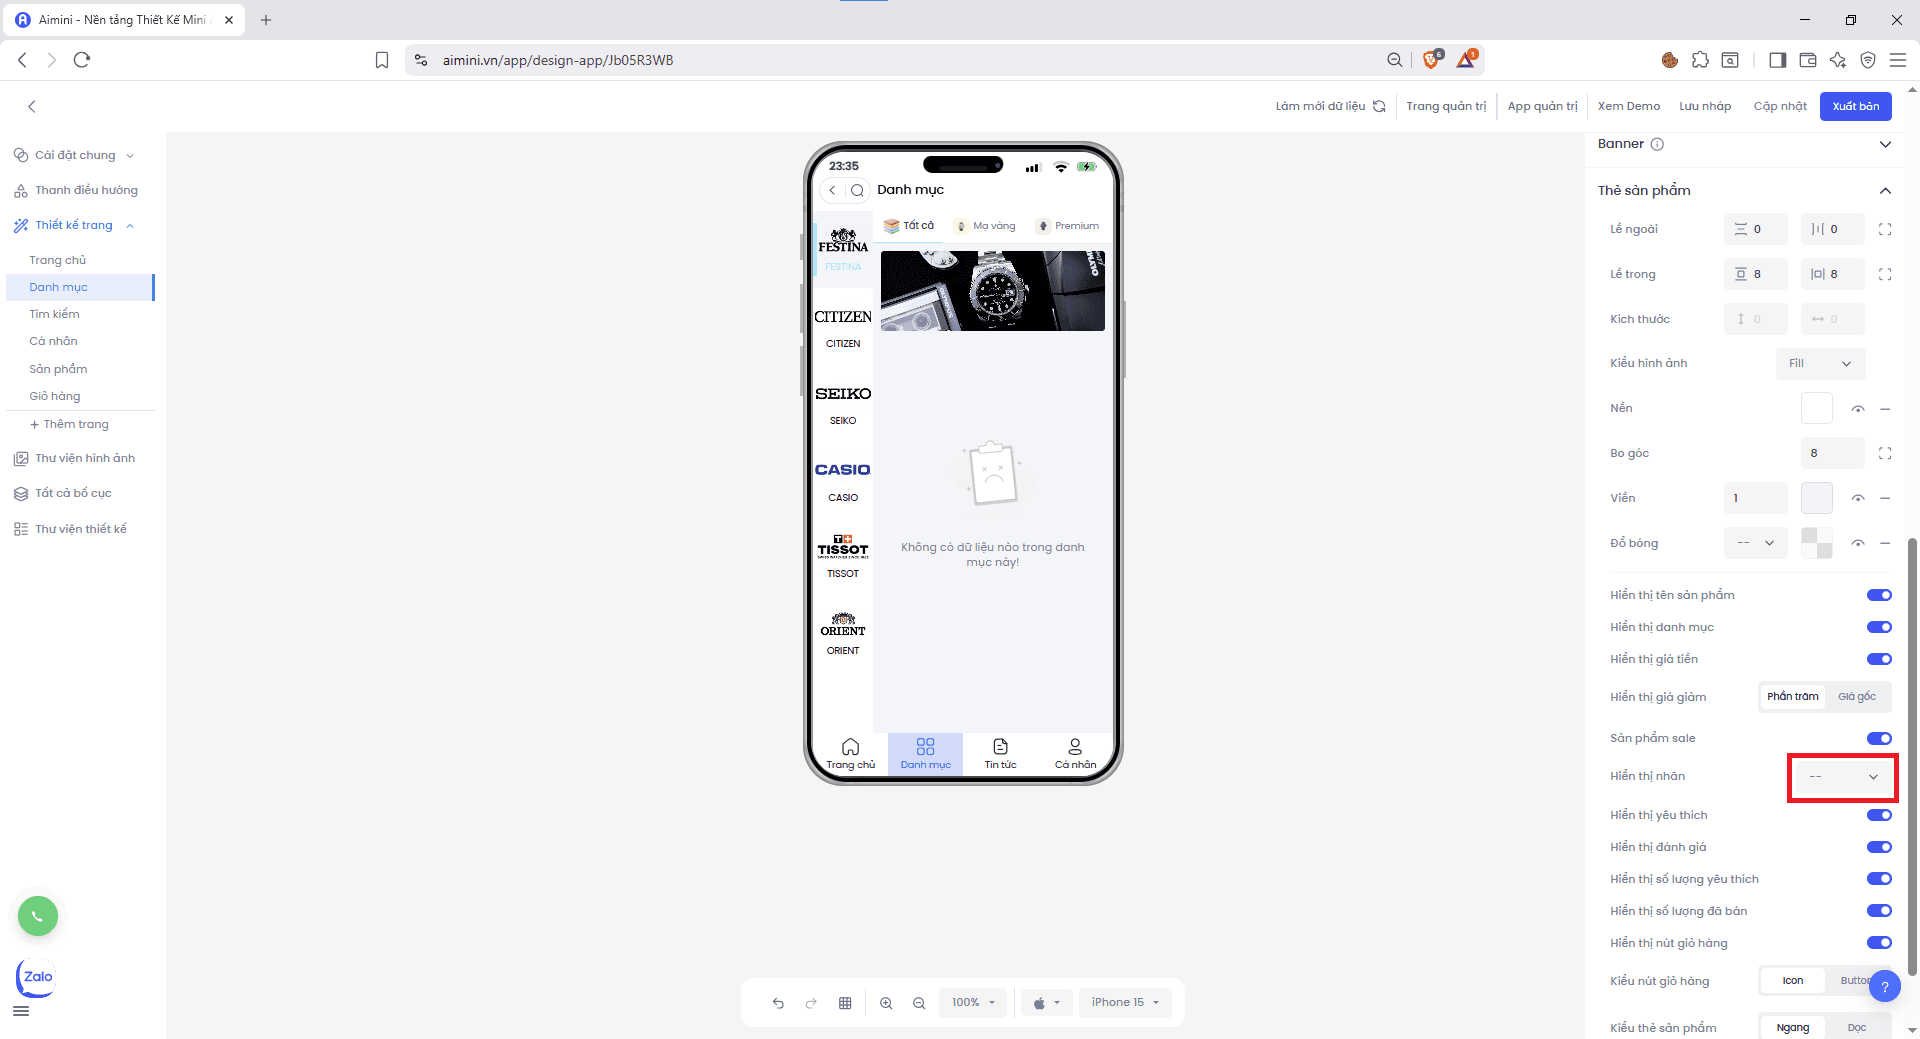The width and height of the screenshot is (1920, 1039).
Task: Click the green phone call button
Action: [x=38, y=916]
